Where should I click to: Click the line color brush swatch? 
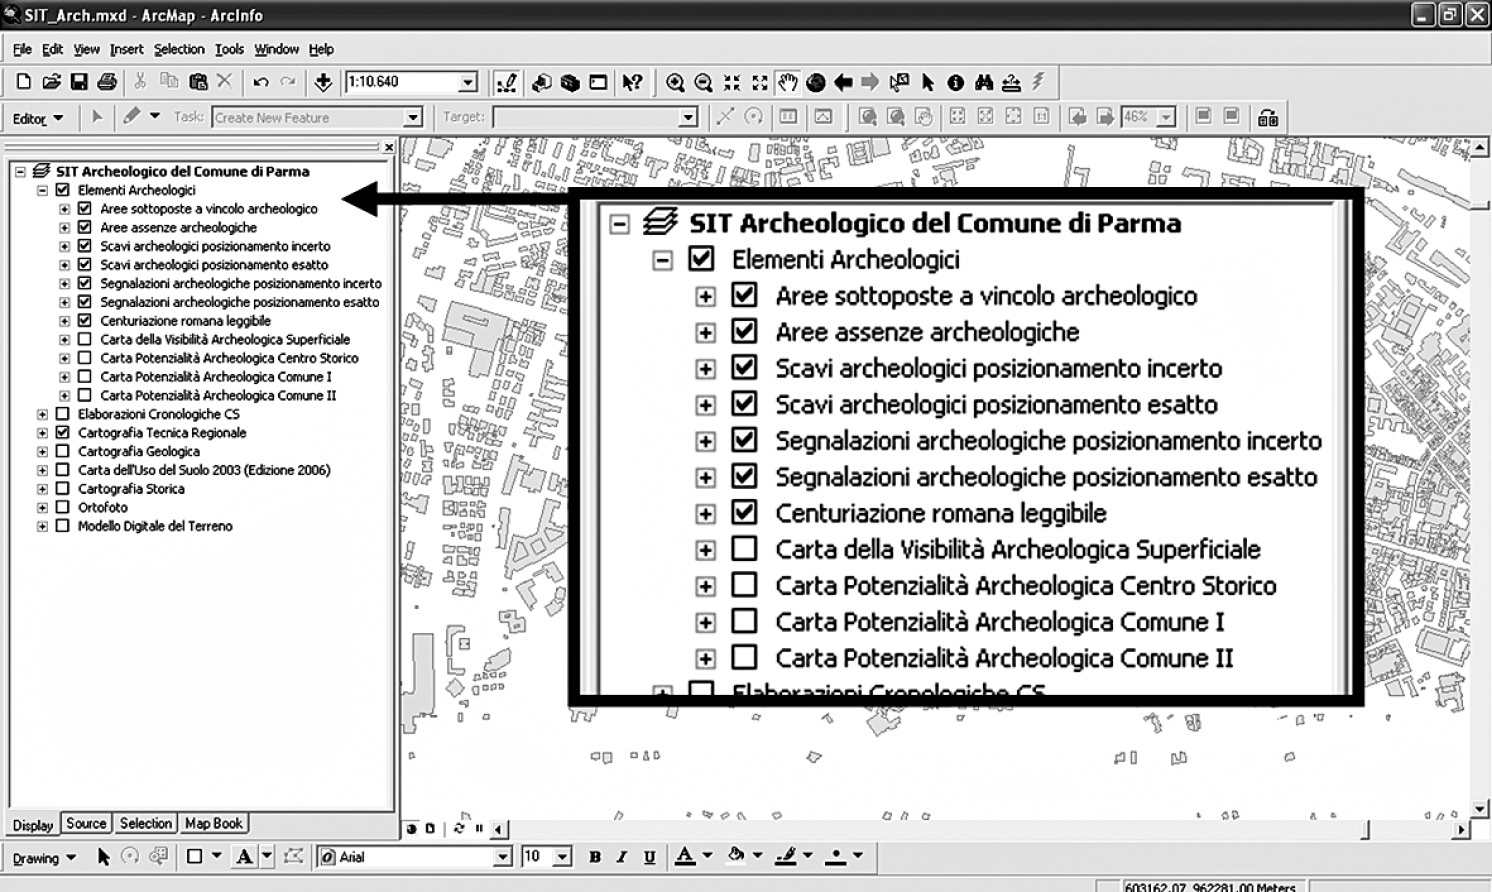point(787,856)
